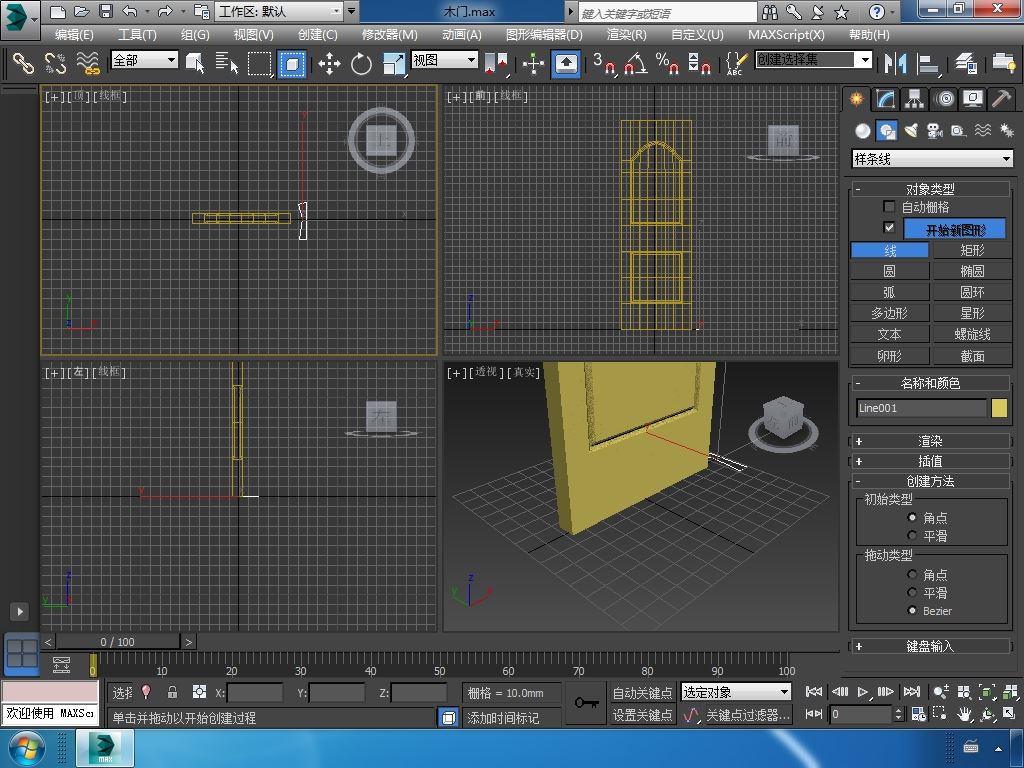This screenshot has width=1024, height=768.
Task: Select the Lights category icon
Action: (911, 131)
